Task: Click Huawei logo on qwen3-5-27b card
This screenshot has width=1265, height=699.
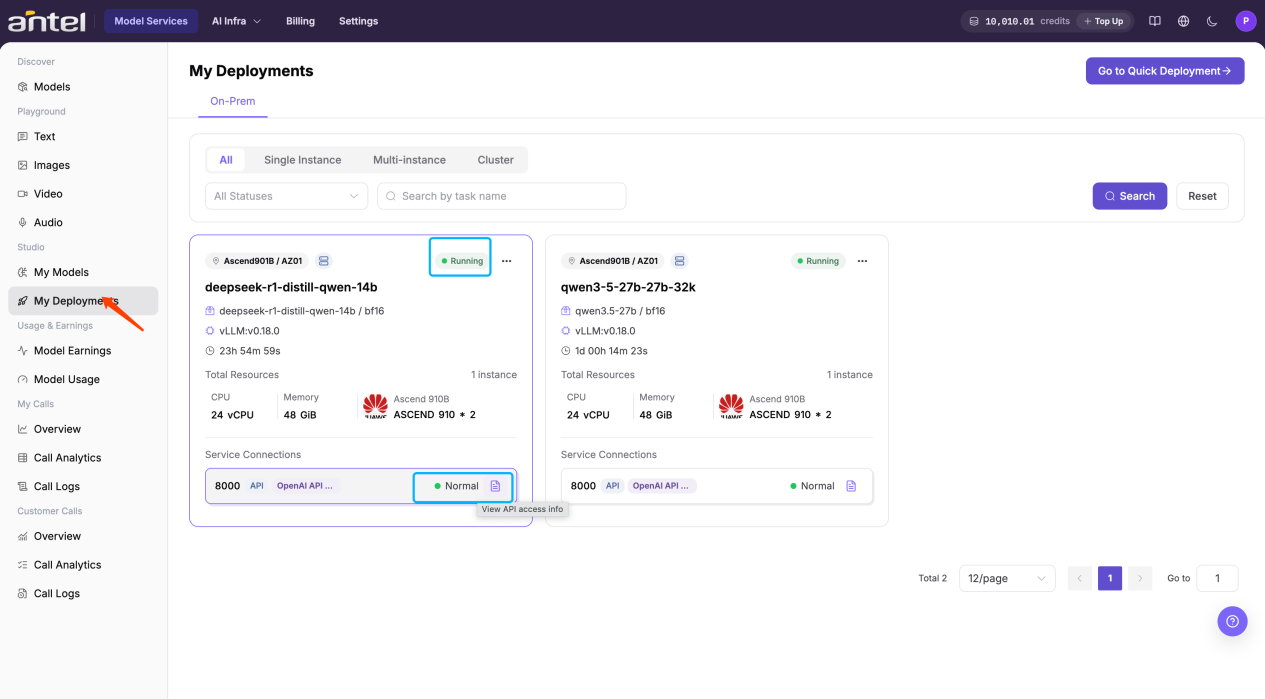Action: pyautogui.click(x=731, y=405)
